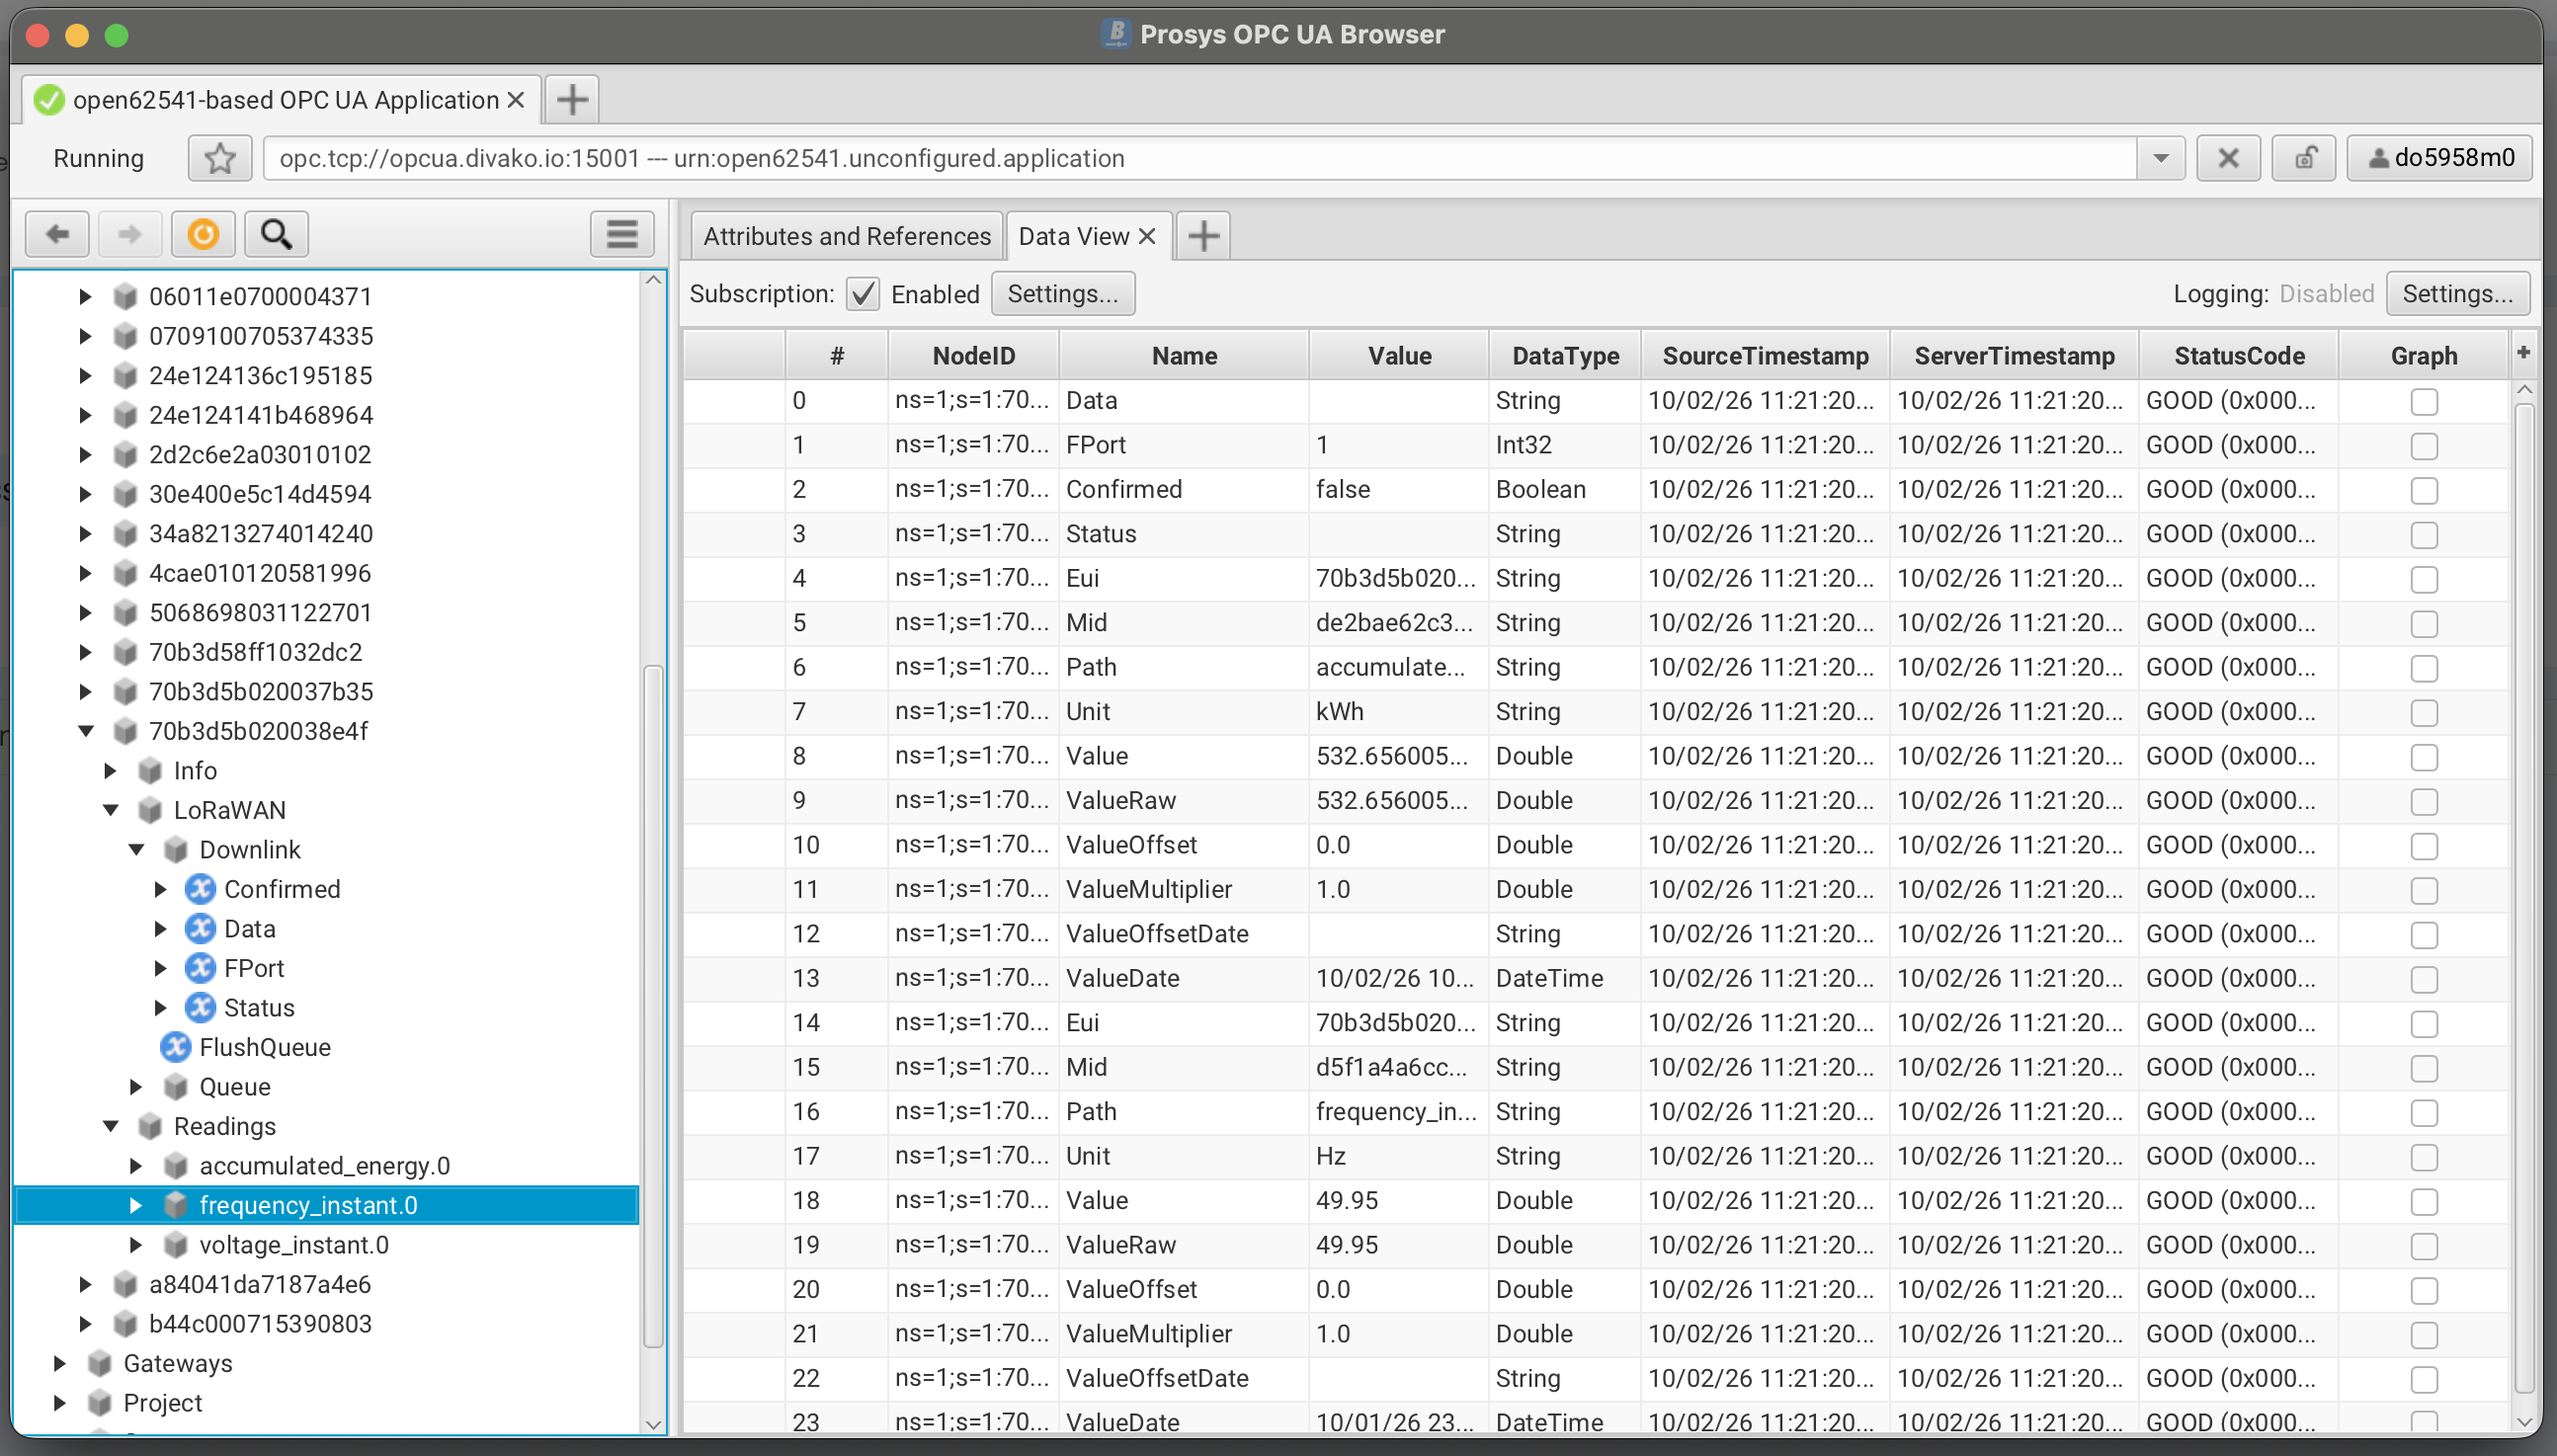Open the hamburger menu above the tree
Image resolution: width=2557 pixels, height=1456 pixels.
coord(622,234)
